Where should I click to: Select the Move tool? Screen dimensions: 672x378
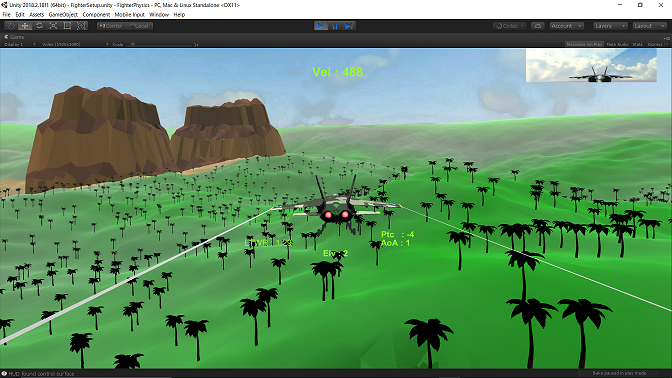25,26
